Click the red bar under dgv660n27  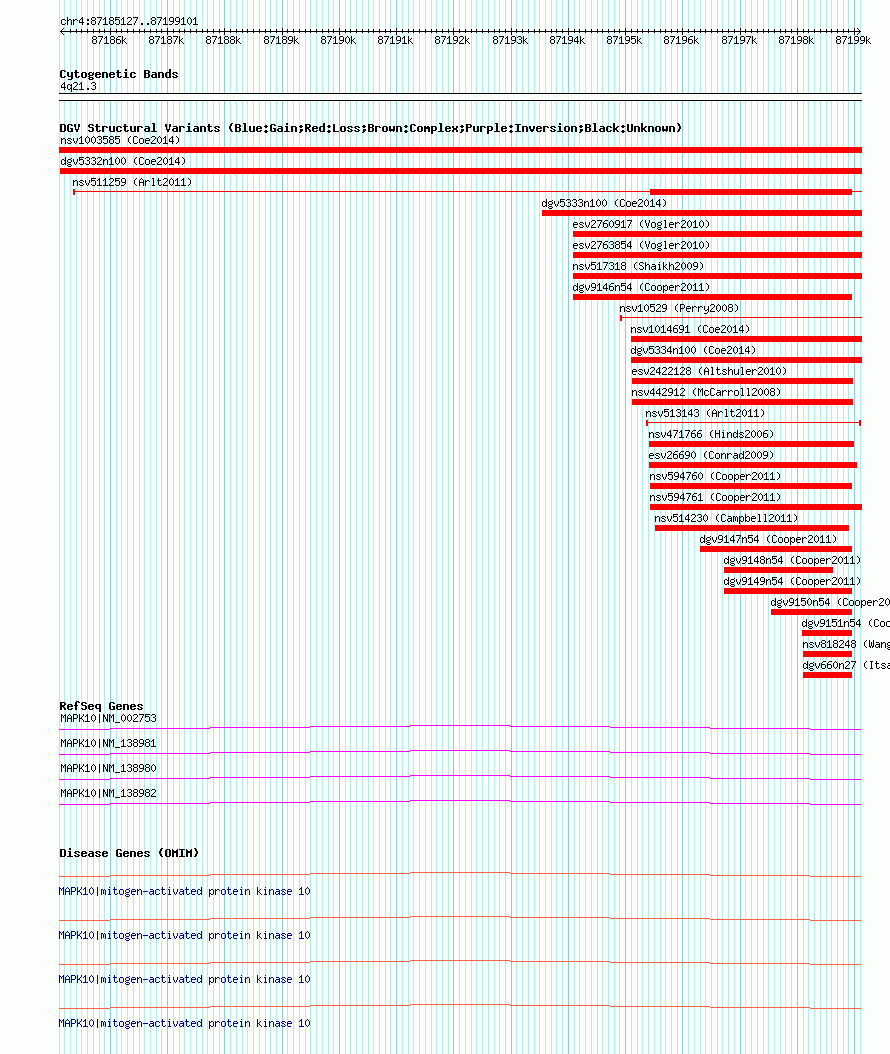click(827, 675)
